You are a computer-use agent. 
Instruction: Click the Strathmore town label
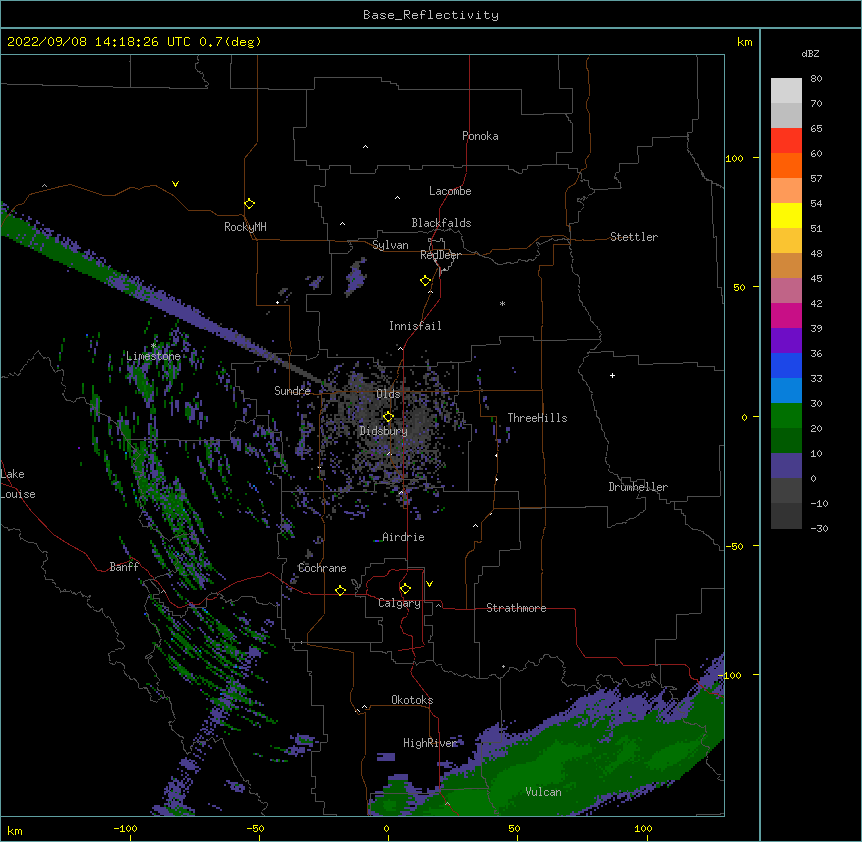516,608
